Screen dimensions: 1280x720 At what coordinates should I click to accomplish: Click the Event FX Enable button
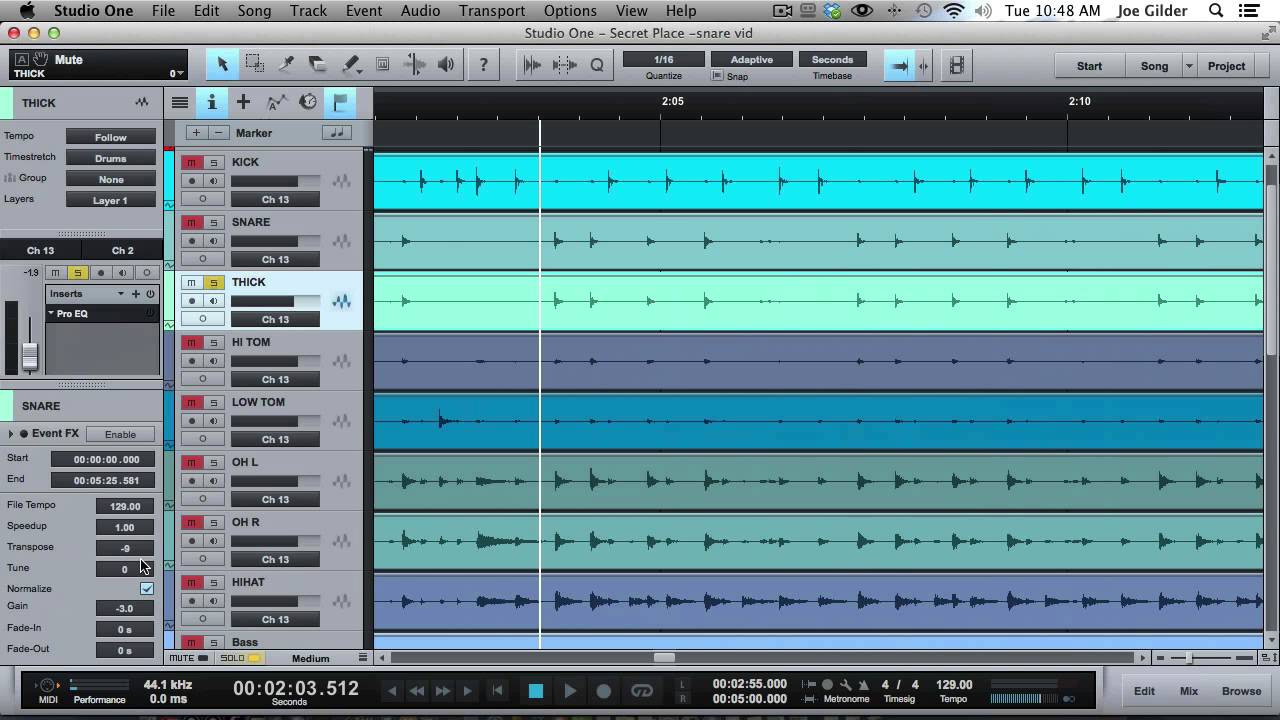click(x=120, y=434)
